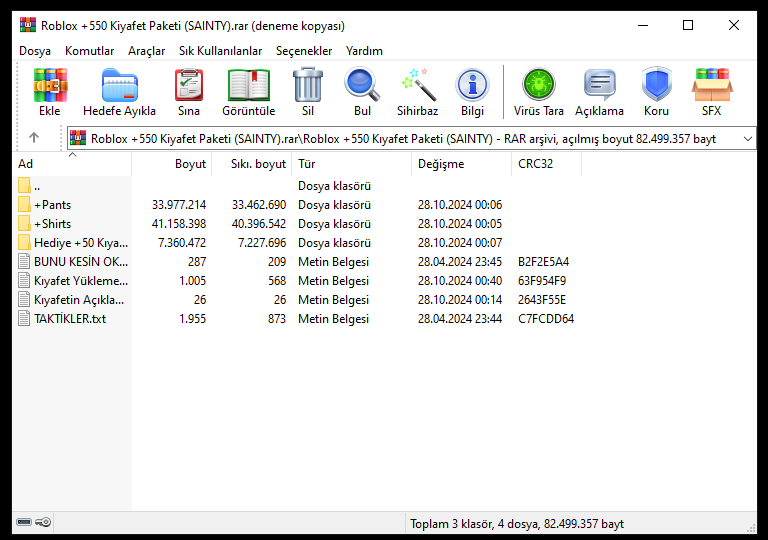Viewport: 768px width, 540px height.
Task: Start Virüs Tara scan
Action: [539, 86]
